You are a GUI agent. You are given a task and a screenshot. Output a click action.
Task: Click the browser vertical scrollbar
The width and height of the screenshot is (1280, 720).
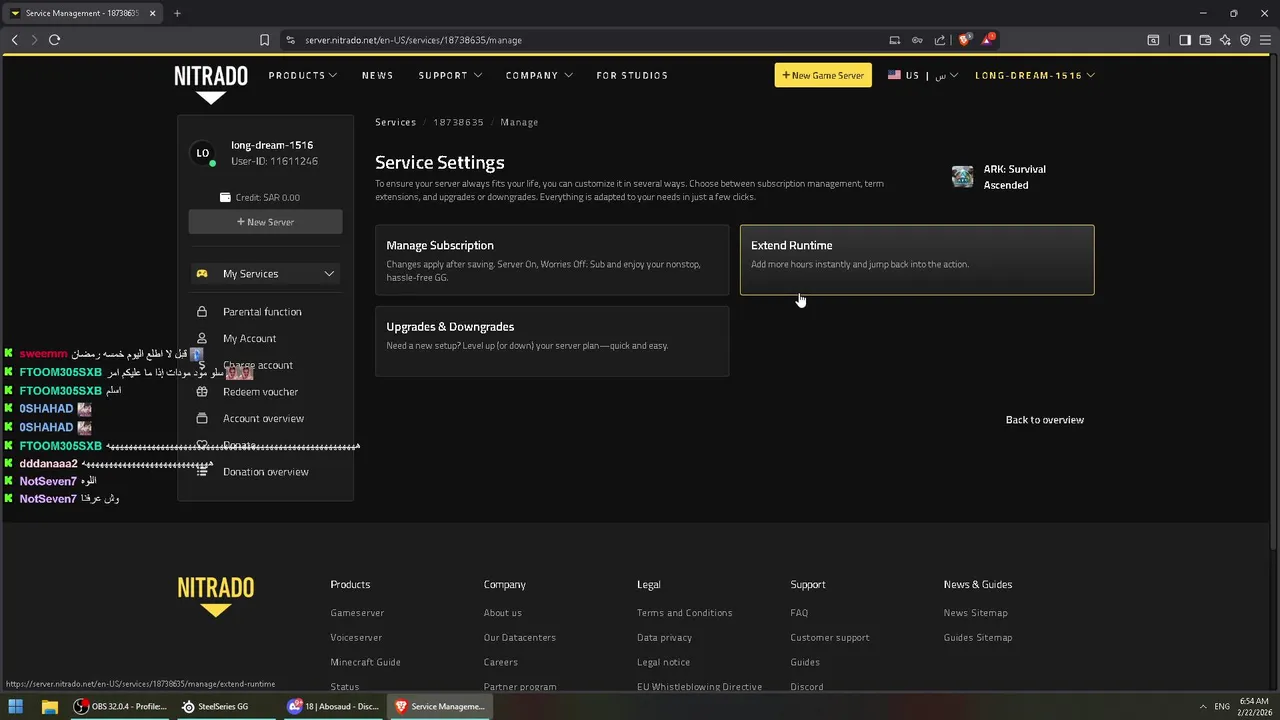(x=1274, y=300)
